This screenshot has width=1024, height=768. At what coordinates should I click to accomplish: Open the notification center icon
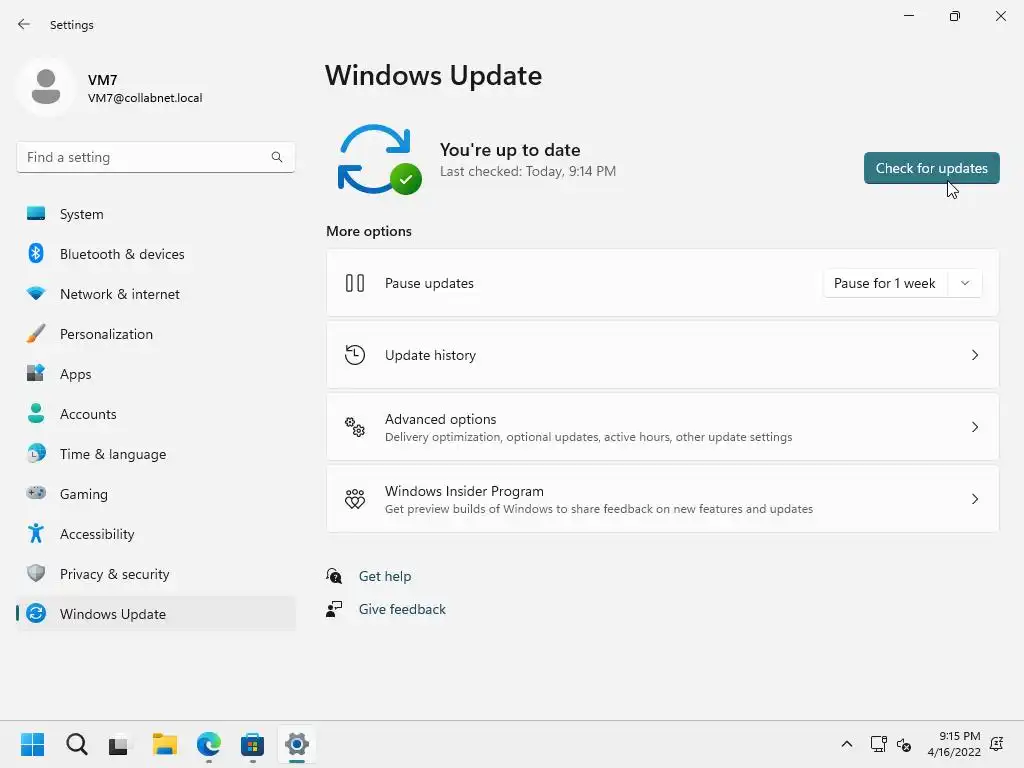tap(997, 744)
